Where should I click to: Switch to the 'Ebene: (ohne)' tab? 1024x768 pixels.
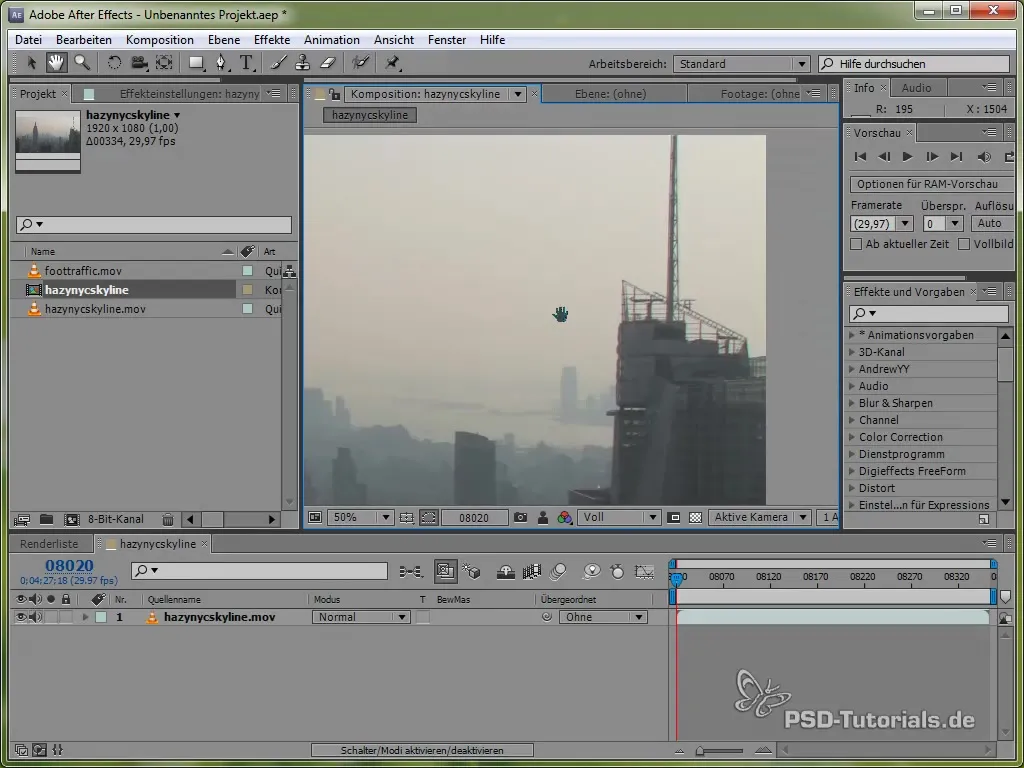pos(611,94)
